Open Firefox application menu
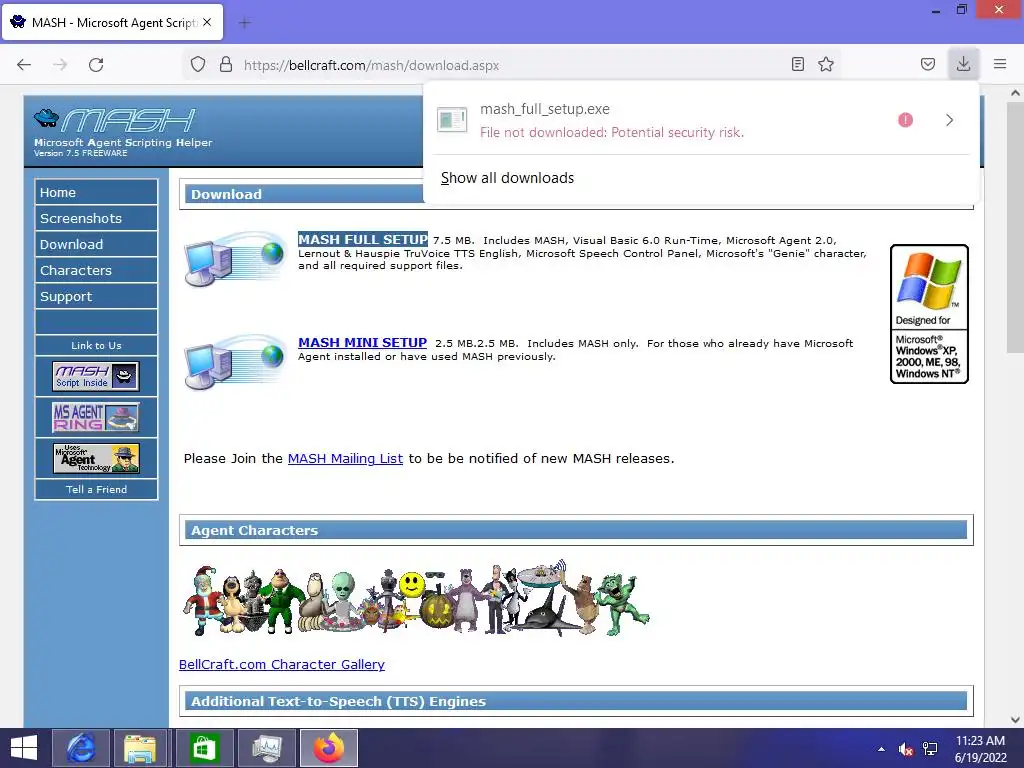 point(1000,64)
